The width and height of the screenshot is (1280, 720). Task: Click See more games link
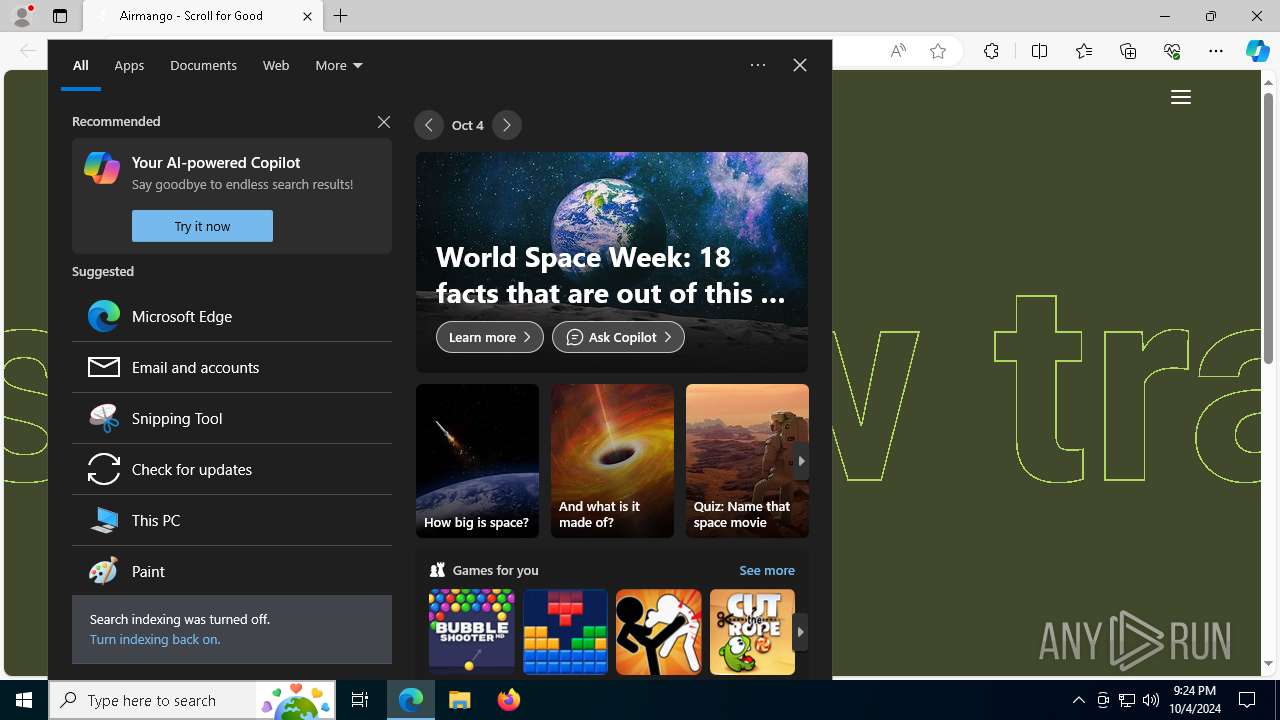[x=767, y=570]
